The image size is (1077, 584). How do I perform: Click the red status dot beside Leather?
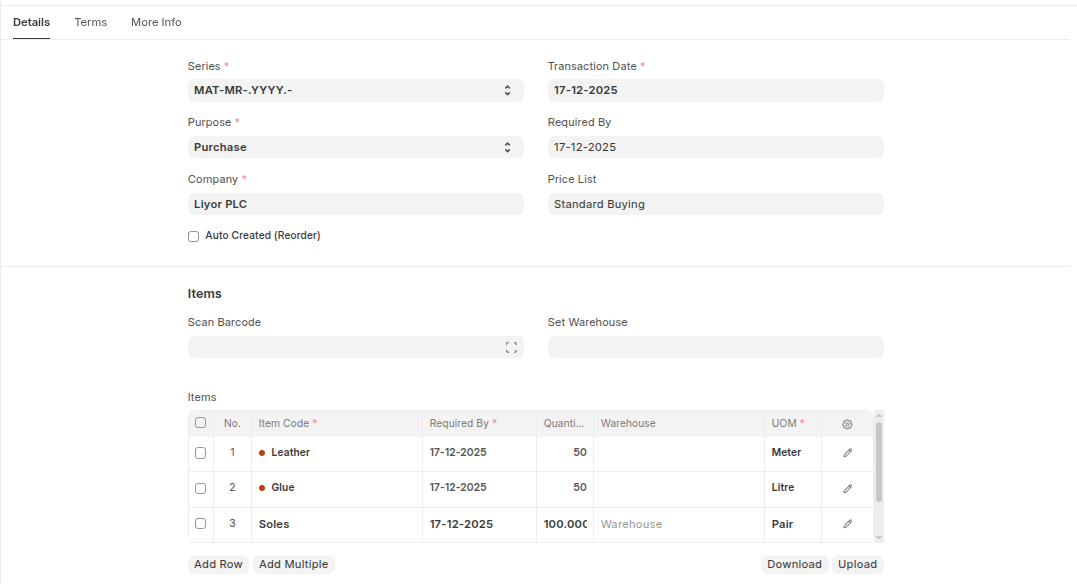coord(262,453)
